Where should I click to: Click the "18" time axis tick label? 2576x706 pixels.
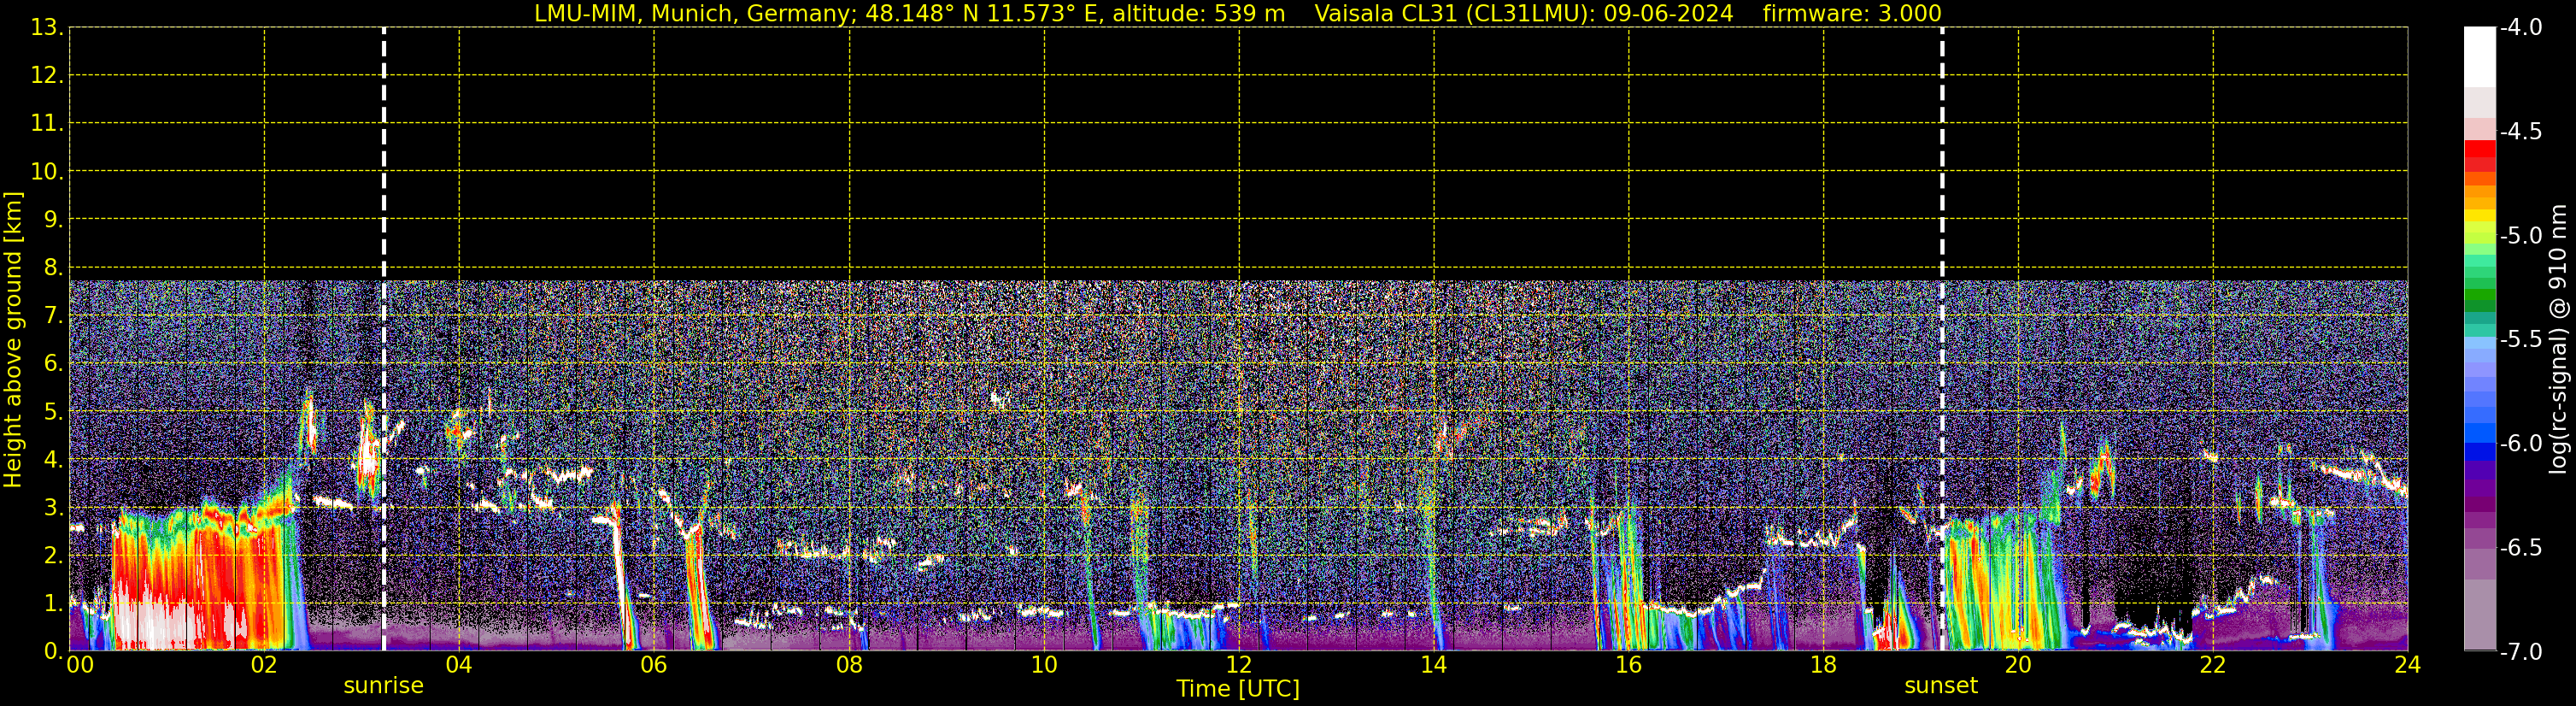click(1824, 665)
